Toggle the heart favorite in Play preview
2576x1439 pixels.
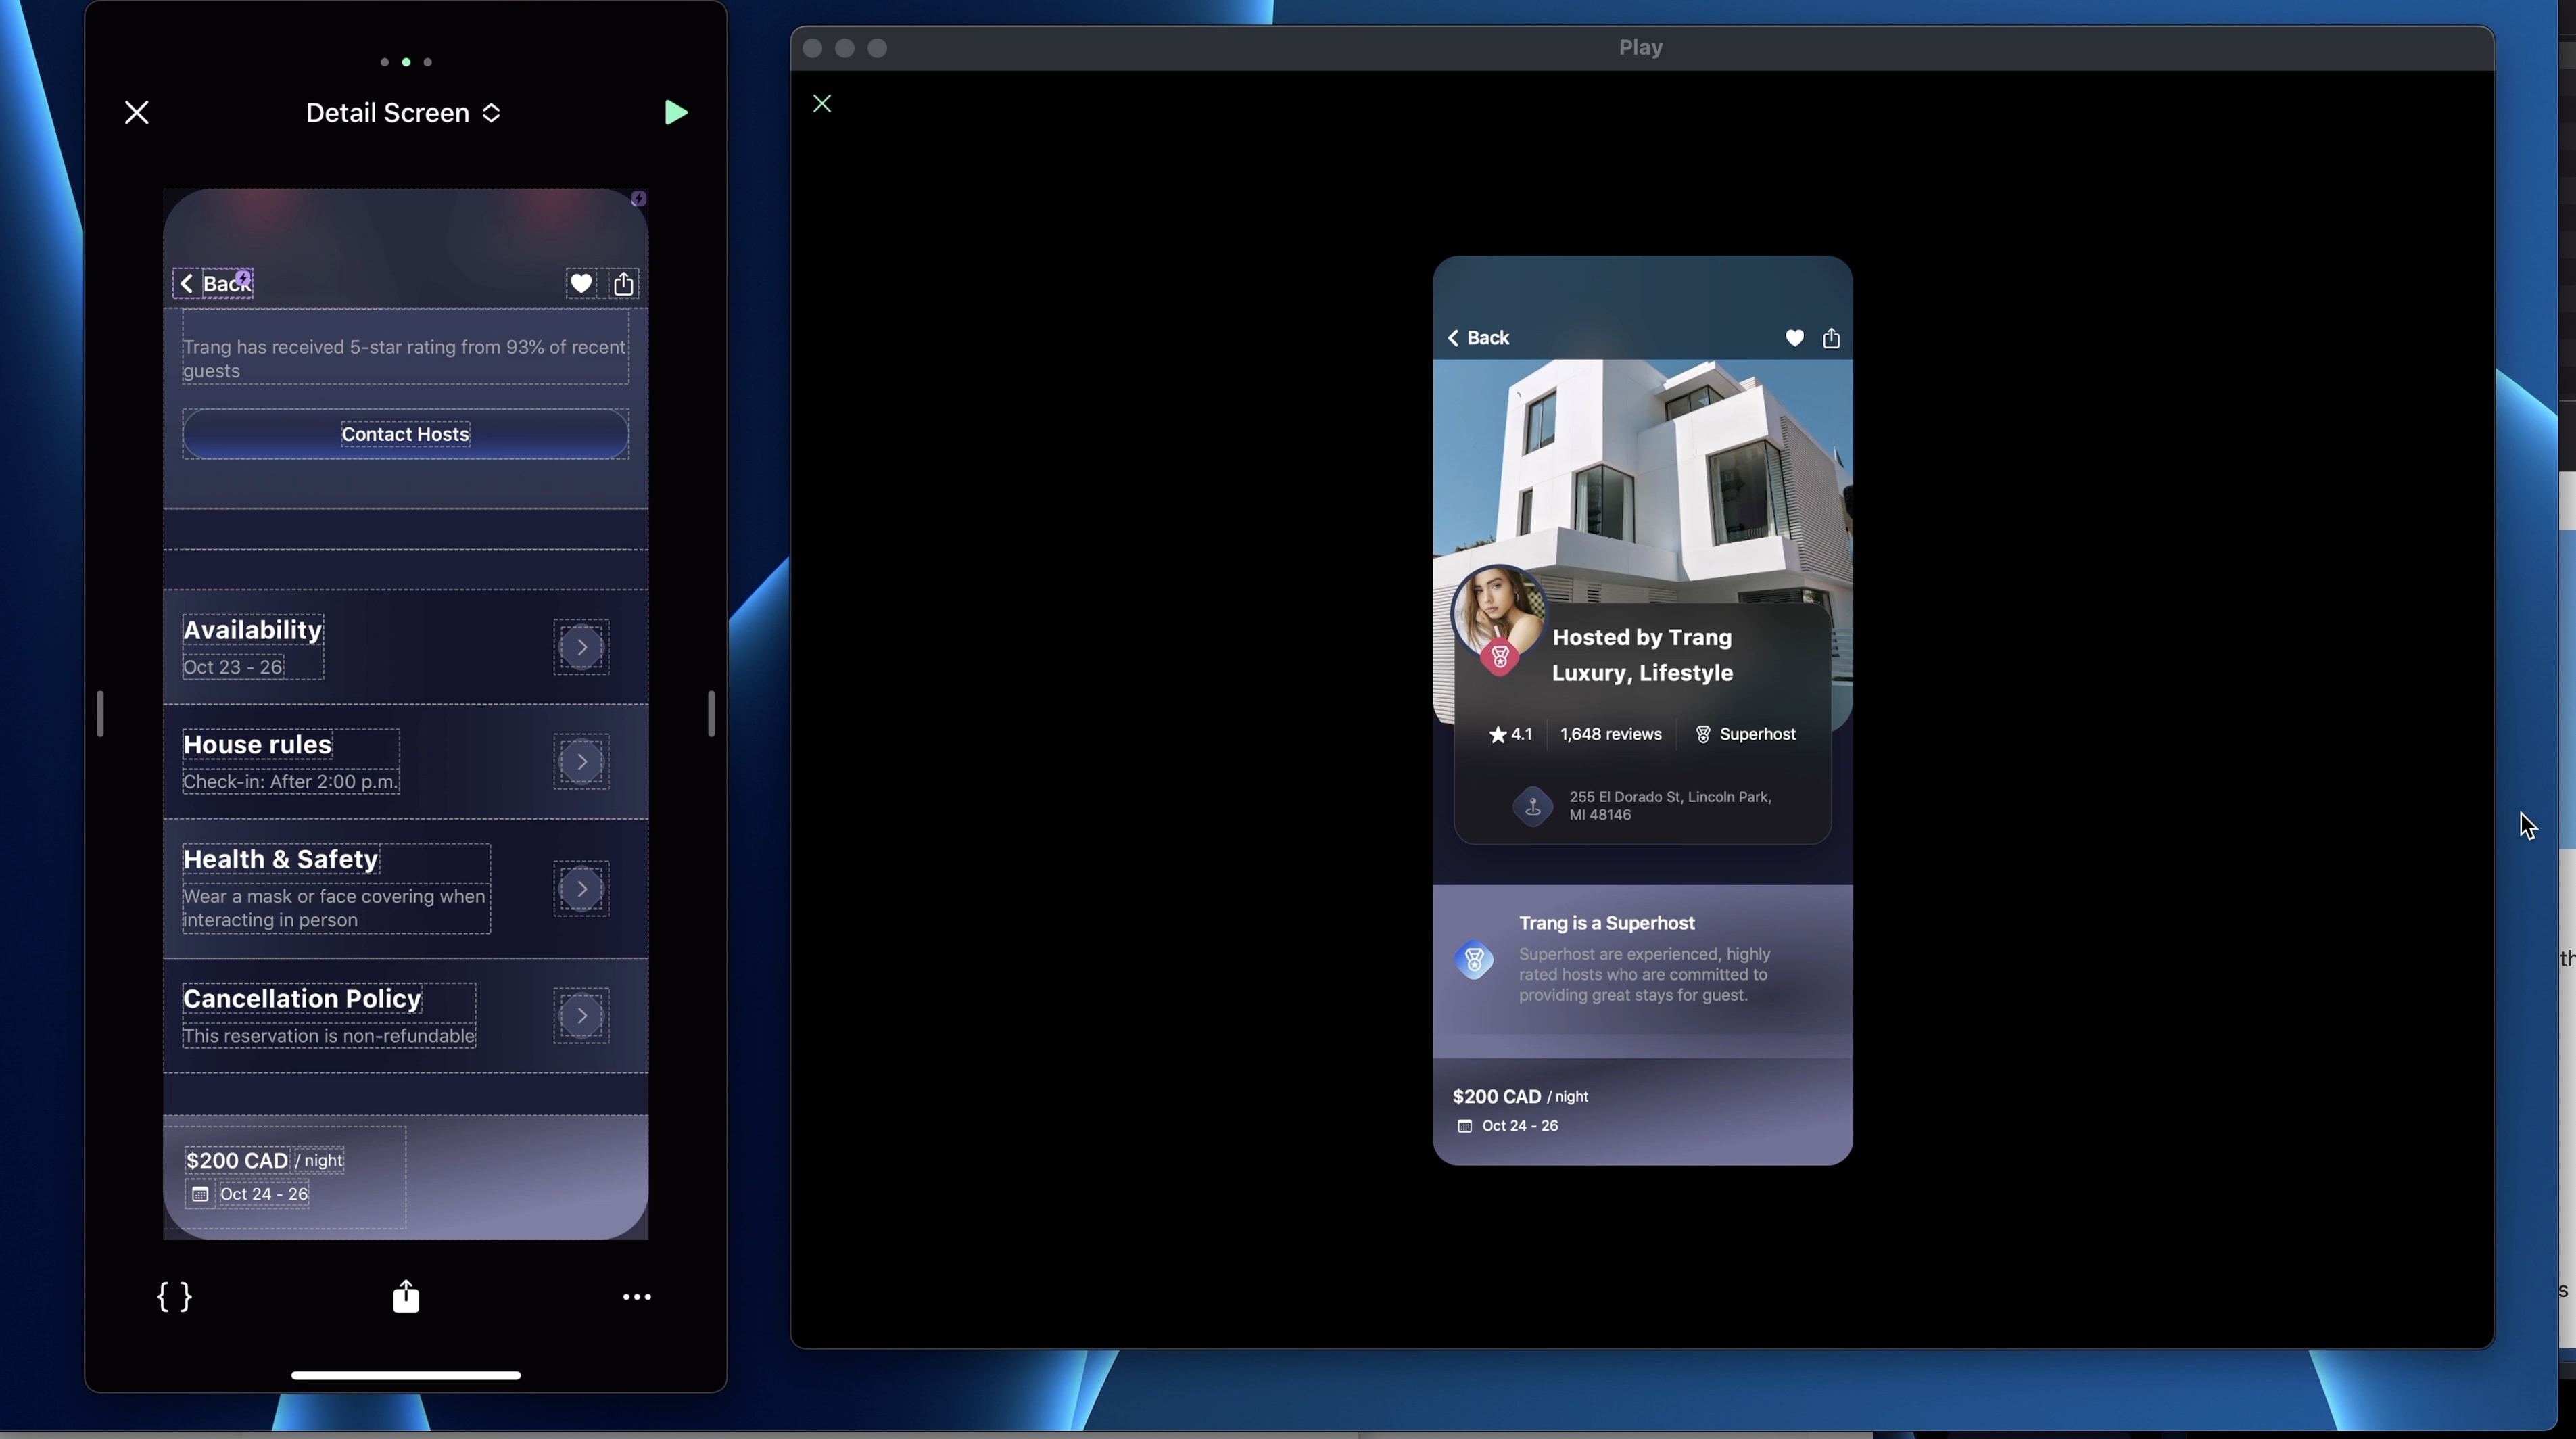[x=1795, y=338]
